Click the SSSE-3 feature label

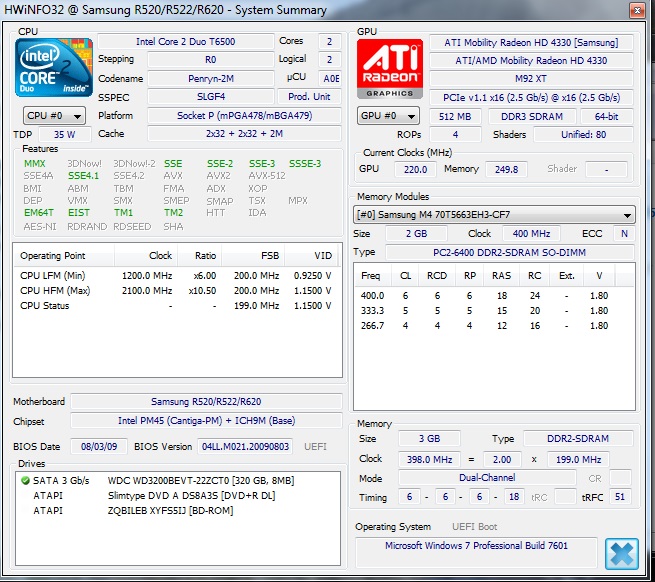tap(305, 163)
